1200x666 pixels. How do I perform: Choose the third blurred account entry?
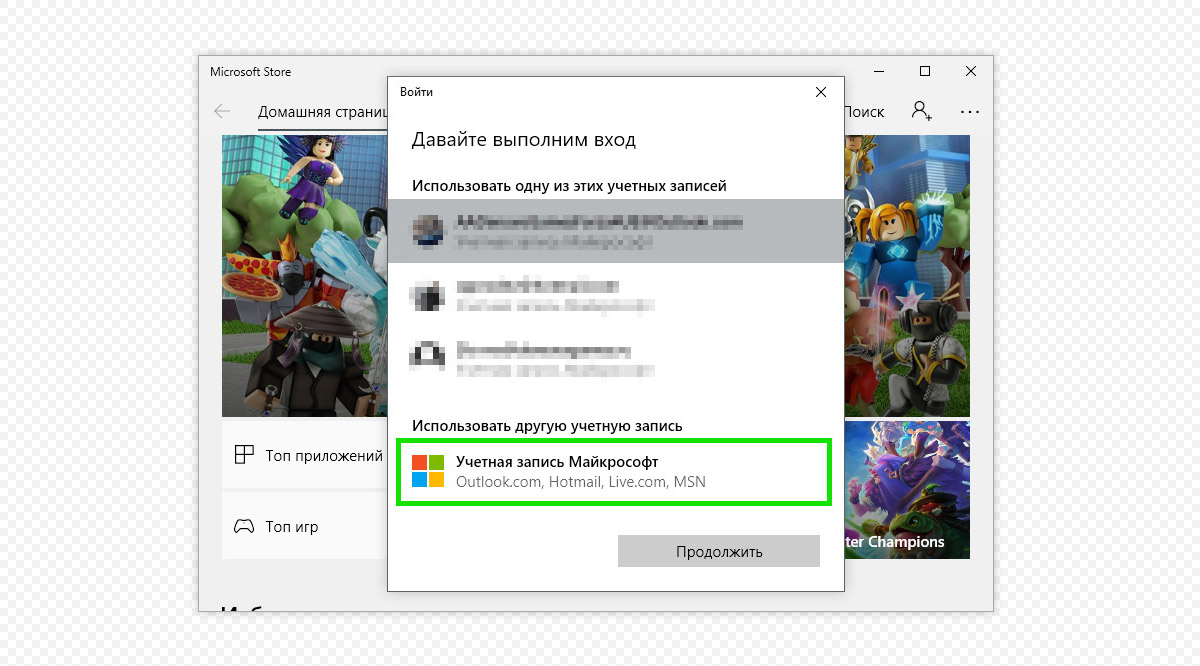612,359
